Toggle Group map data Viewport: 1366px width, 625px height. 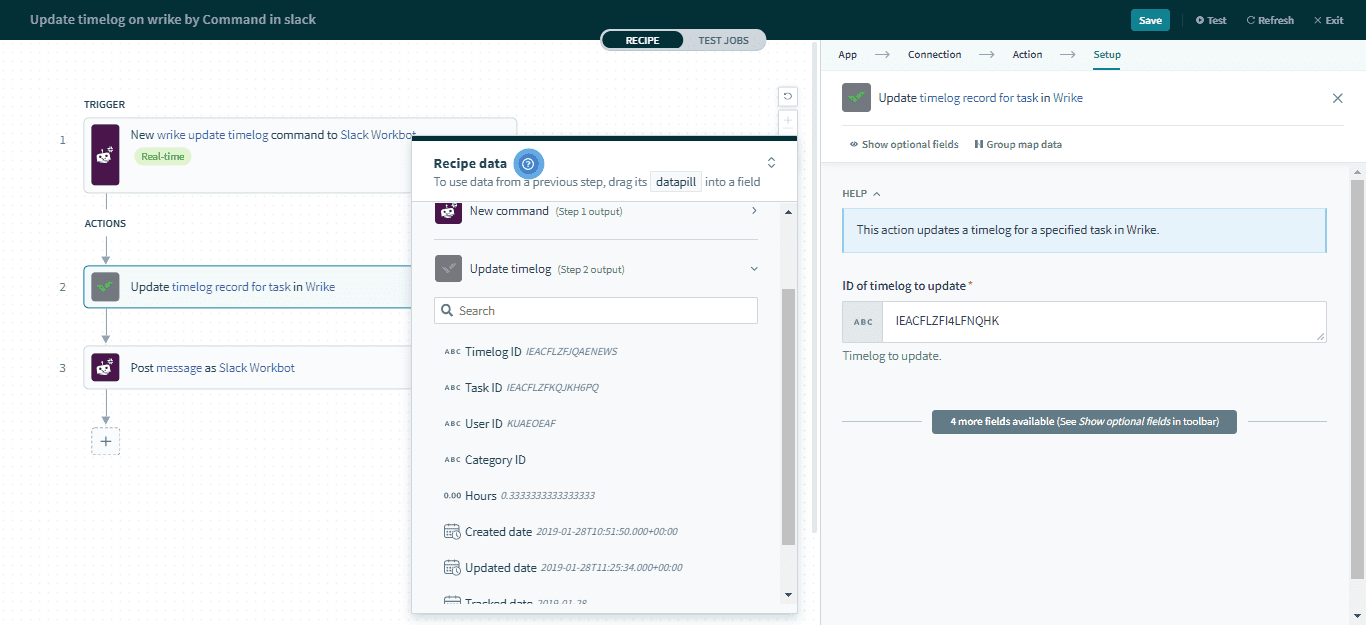click(1018, 145)
